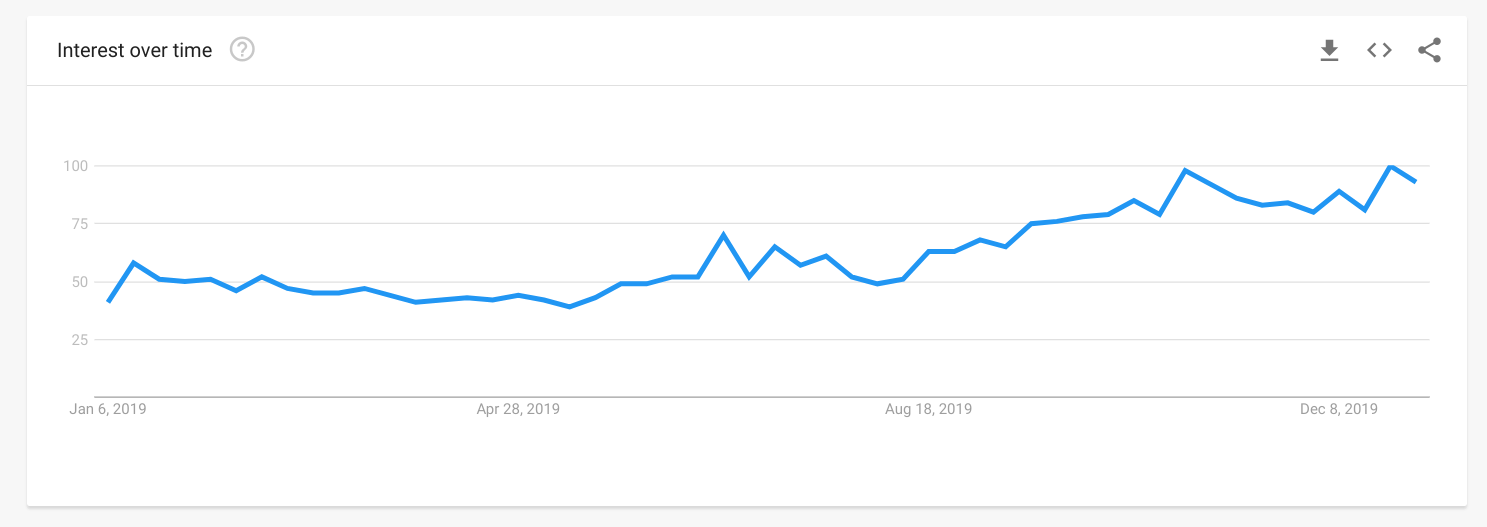Click the Interest over time heading

(x=135, y=50)
